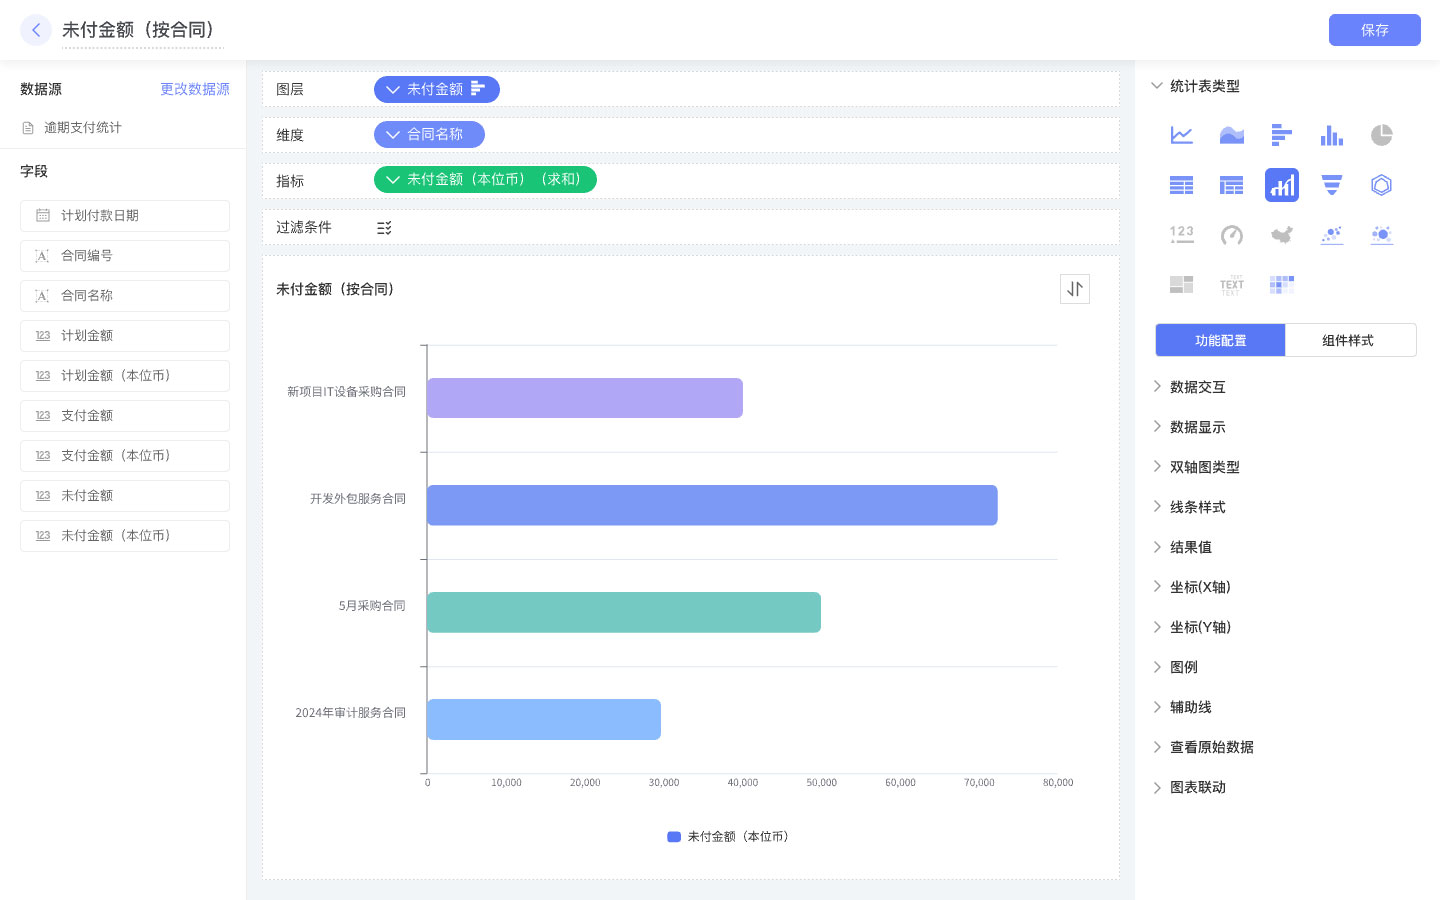Expand the 坐标(X轴) settings
Screen dimensions: 1440x900
click(1199, 587)
